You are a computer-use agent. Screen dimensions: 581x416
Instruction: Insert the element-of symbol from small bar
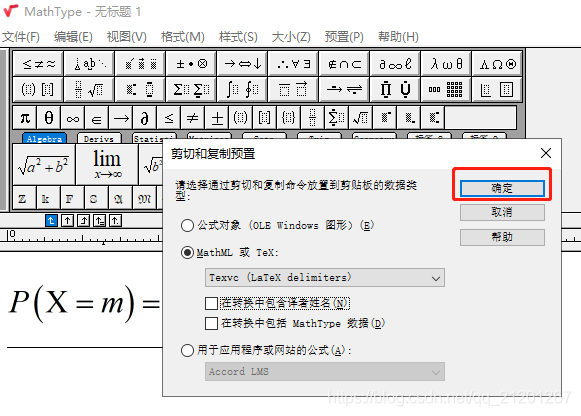(97, 118)
